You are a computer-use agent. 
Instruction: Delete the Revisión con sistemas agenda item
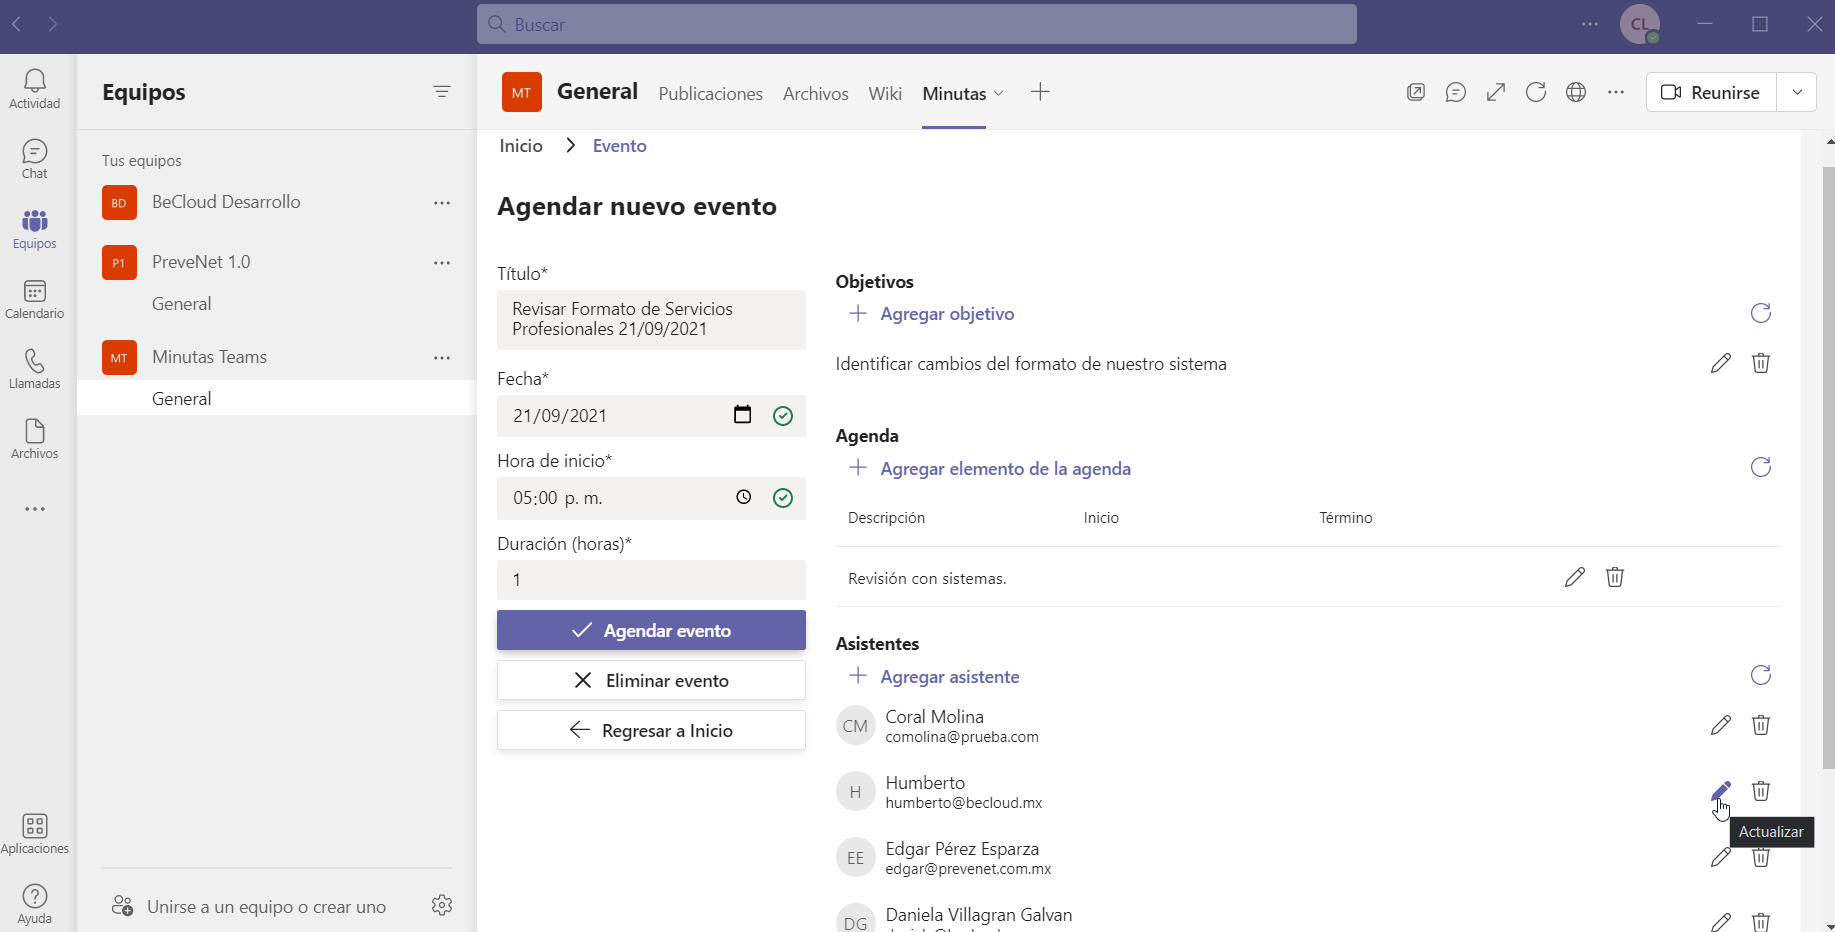coord(1615,577)
